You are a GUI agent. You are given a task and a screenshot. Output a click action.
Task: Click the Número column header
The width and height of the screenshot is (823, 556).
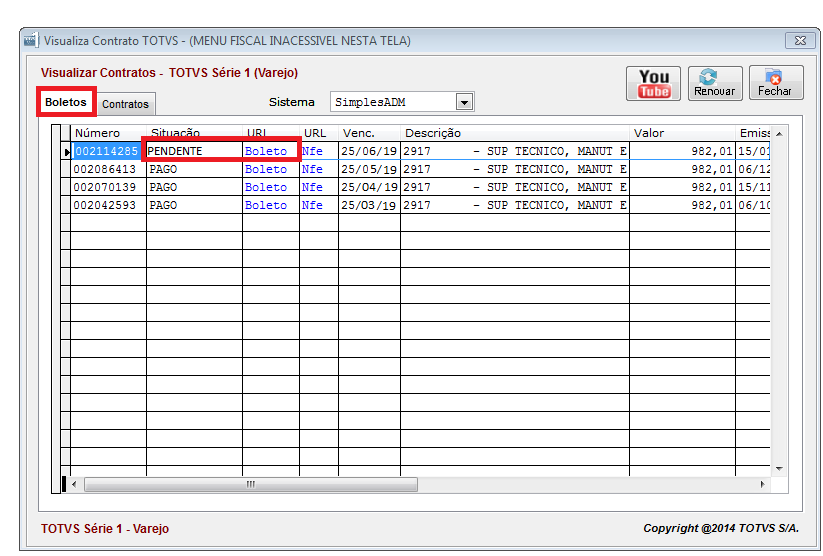108,133
